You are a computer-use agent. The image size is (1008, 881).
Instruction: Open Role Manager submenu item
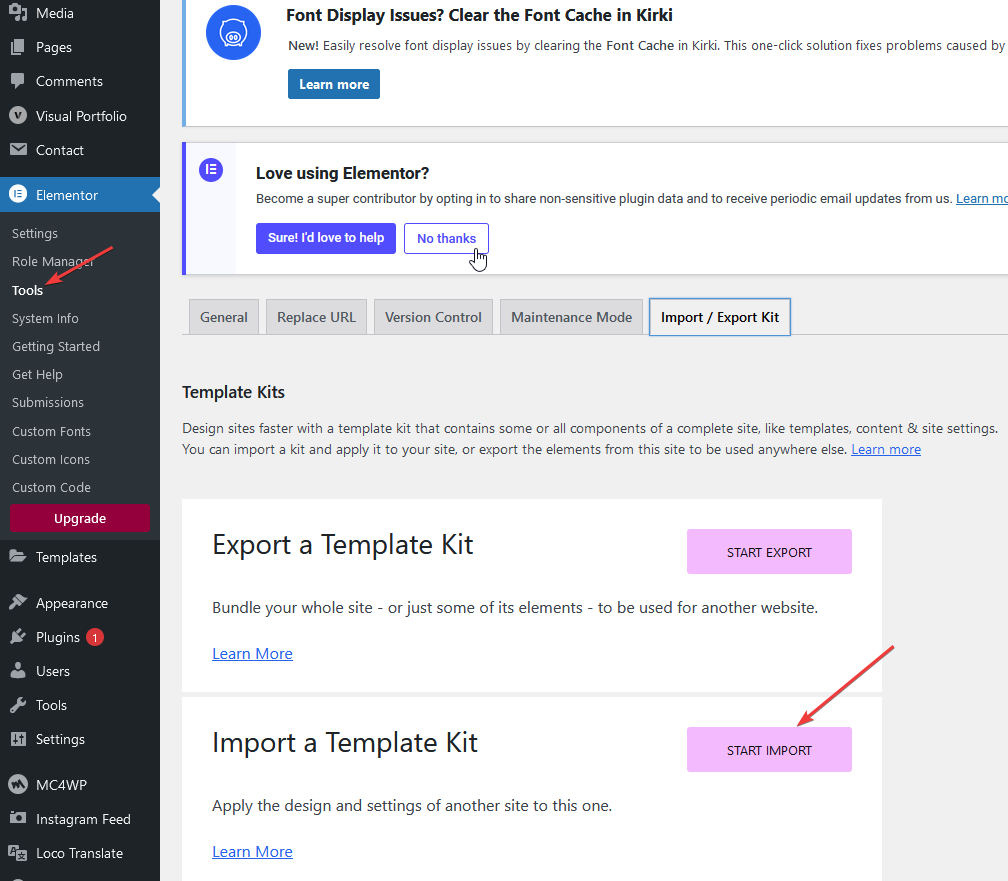pyautogui.click(x=53, y=261)
